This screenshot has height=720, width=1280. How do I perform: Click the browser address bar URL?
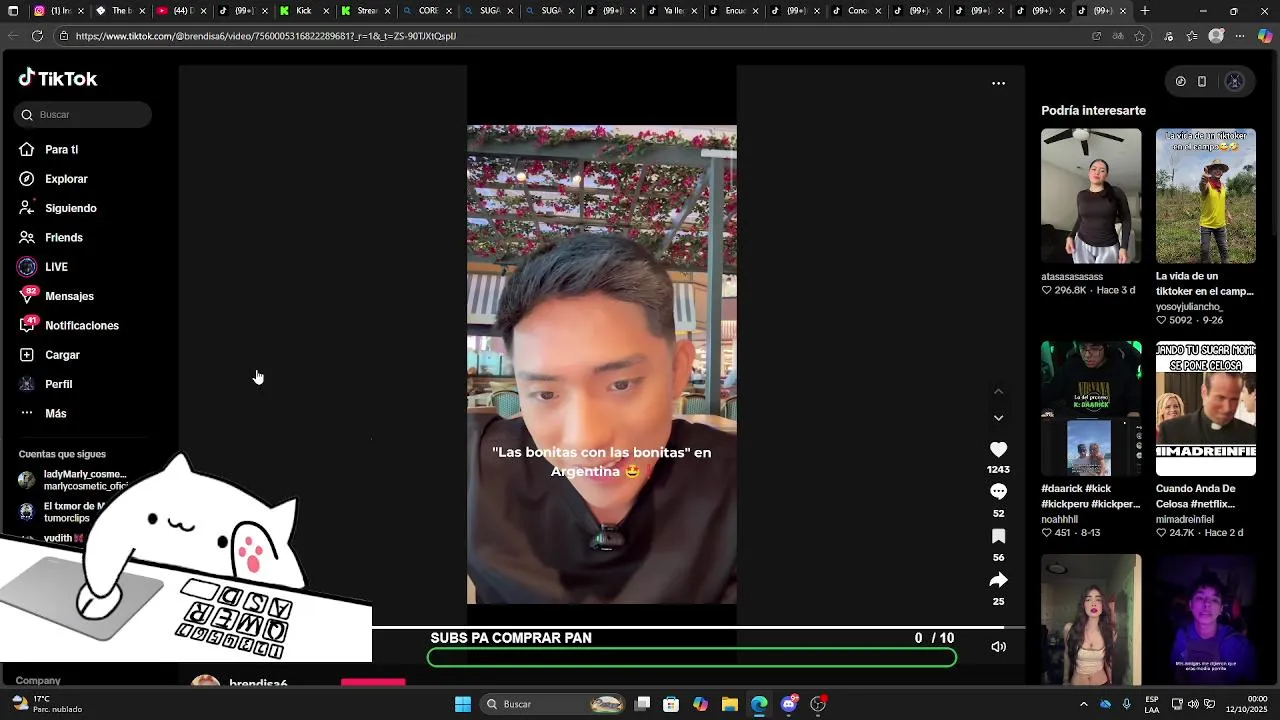click(x=265, y=36)
